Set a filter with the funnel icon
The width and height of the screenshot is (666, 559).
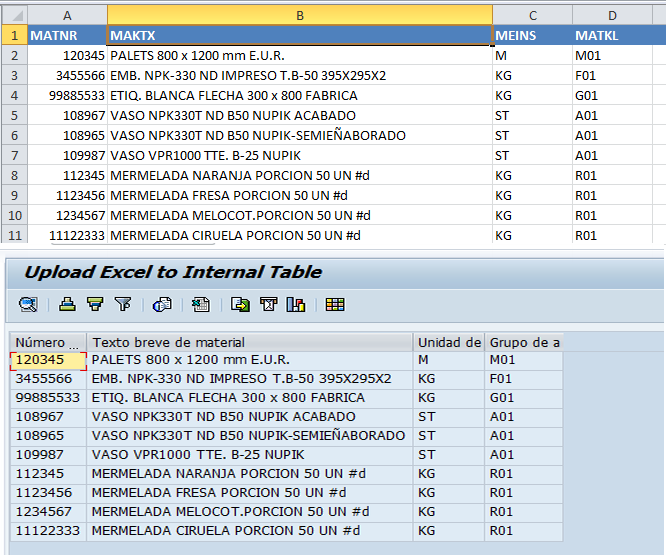123,305
